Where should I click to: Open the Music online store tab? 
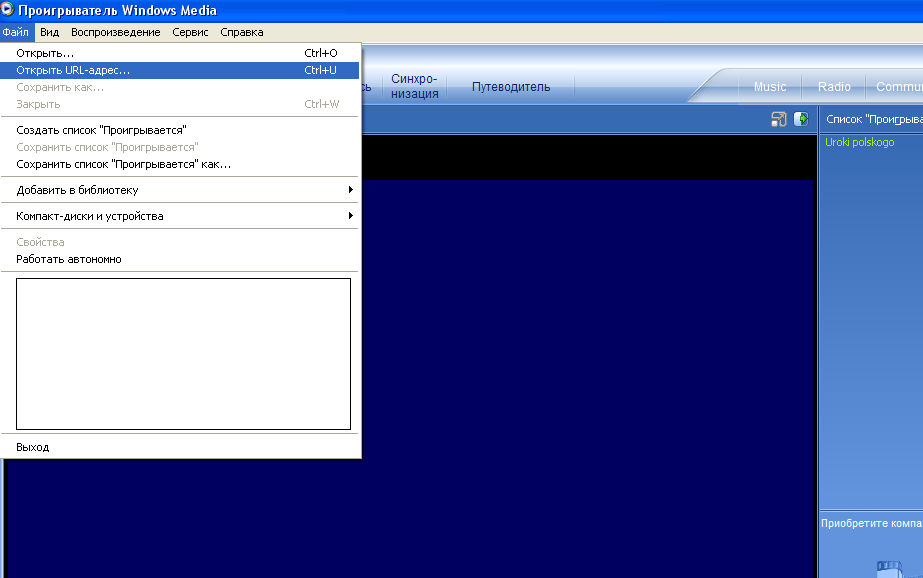point(770,87)
